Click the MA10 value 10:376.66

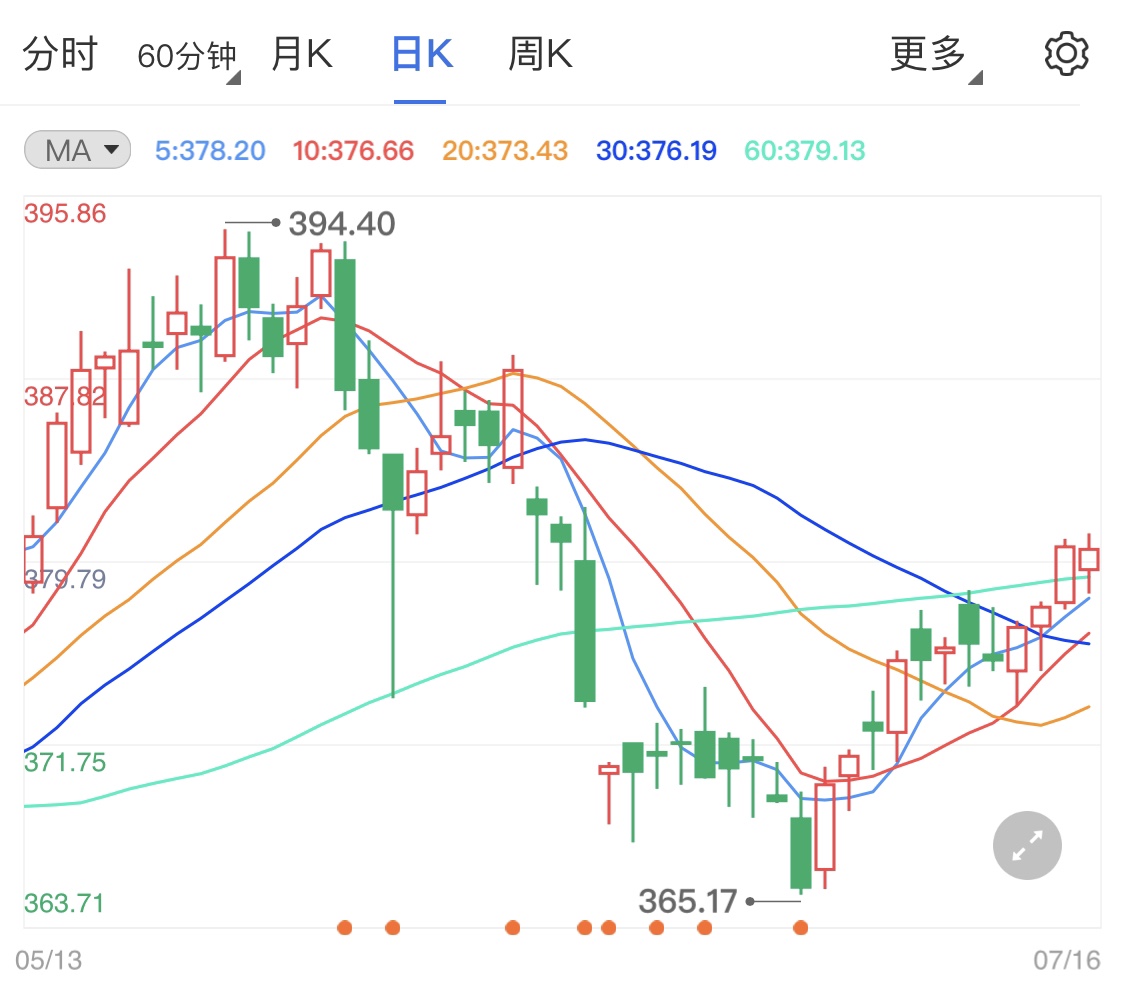click(x=353, y=151)
